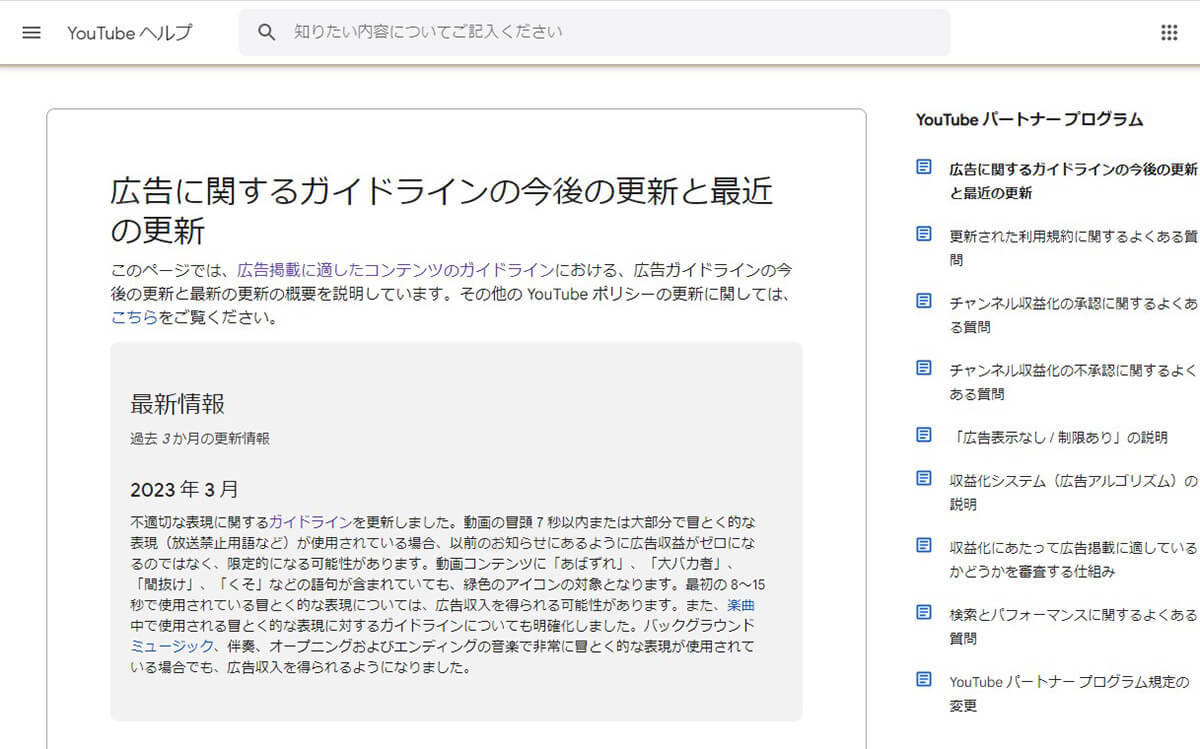1200x749 pixels.
Task: Click the article icon beside YouTube パートナー プログラム規定の変更
Action: coord(924,680)
